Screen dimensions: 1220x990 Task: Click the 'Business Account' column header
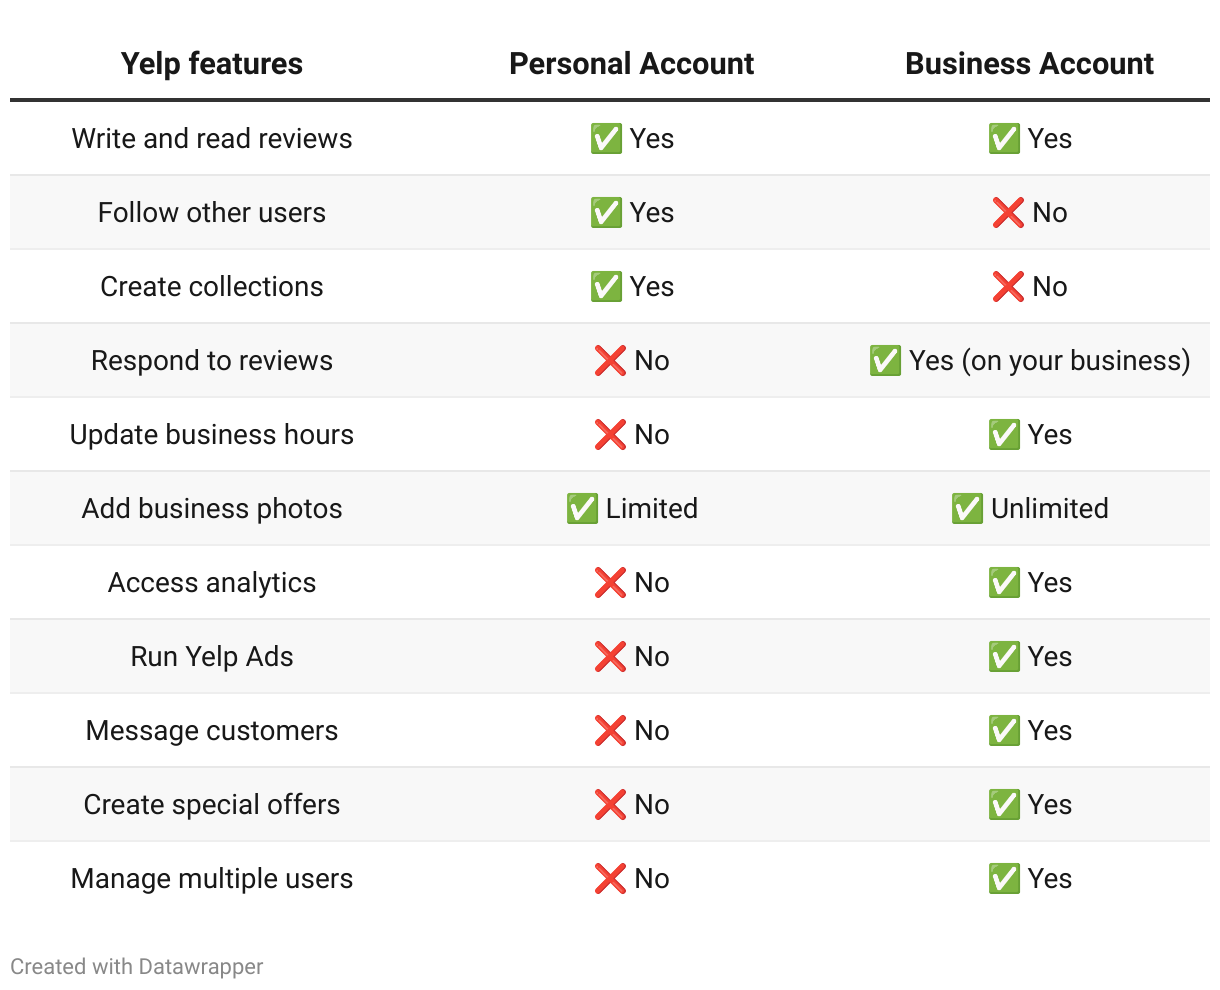1030,64
